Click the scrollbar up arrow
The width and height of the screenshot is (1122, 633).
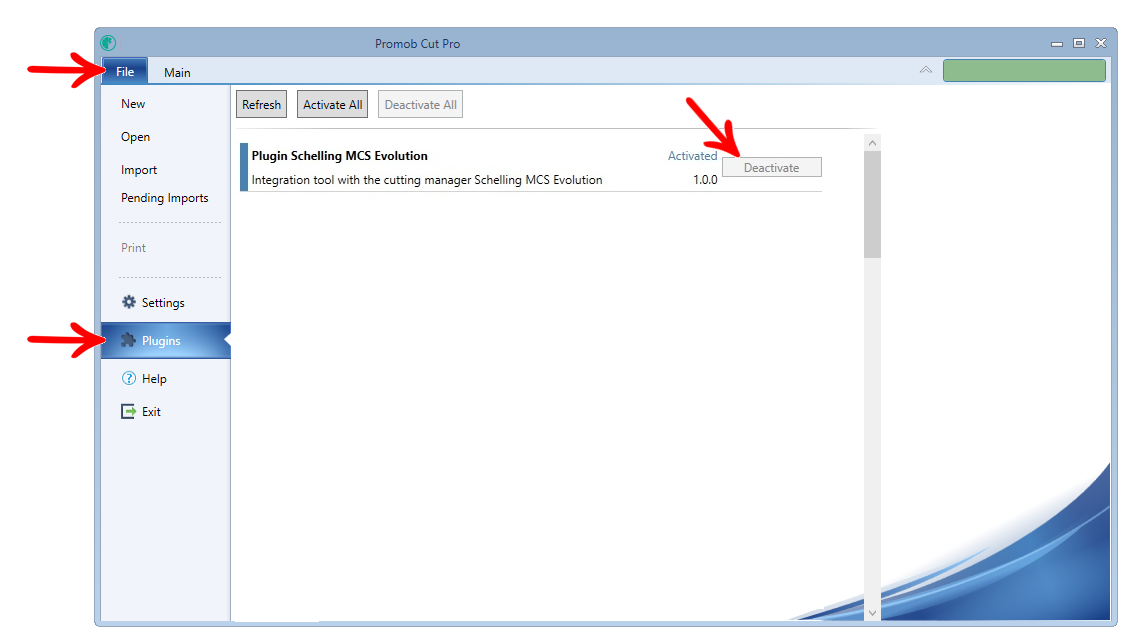point(872,143)
